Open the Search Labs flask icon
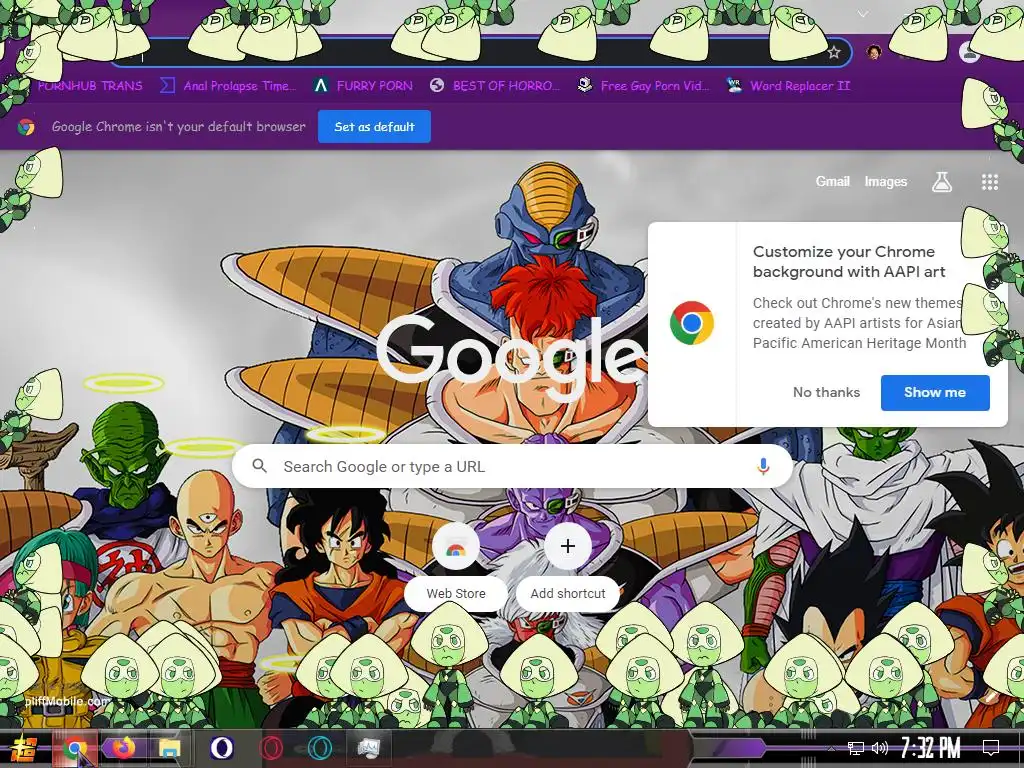The image size is (1024, 768). [941, 182]
